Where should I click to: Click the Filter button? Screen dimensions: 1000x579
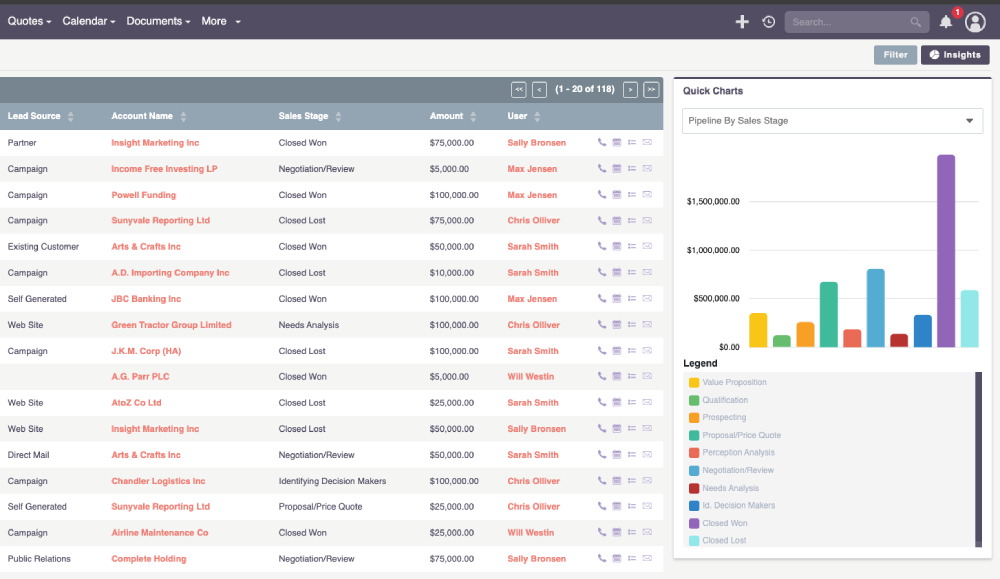pyautogui.click(x=895, y=55)
